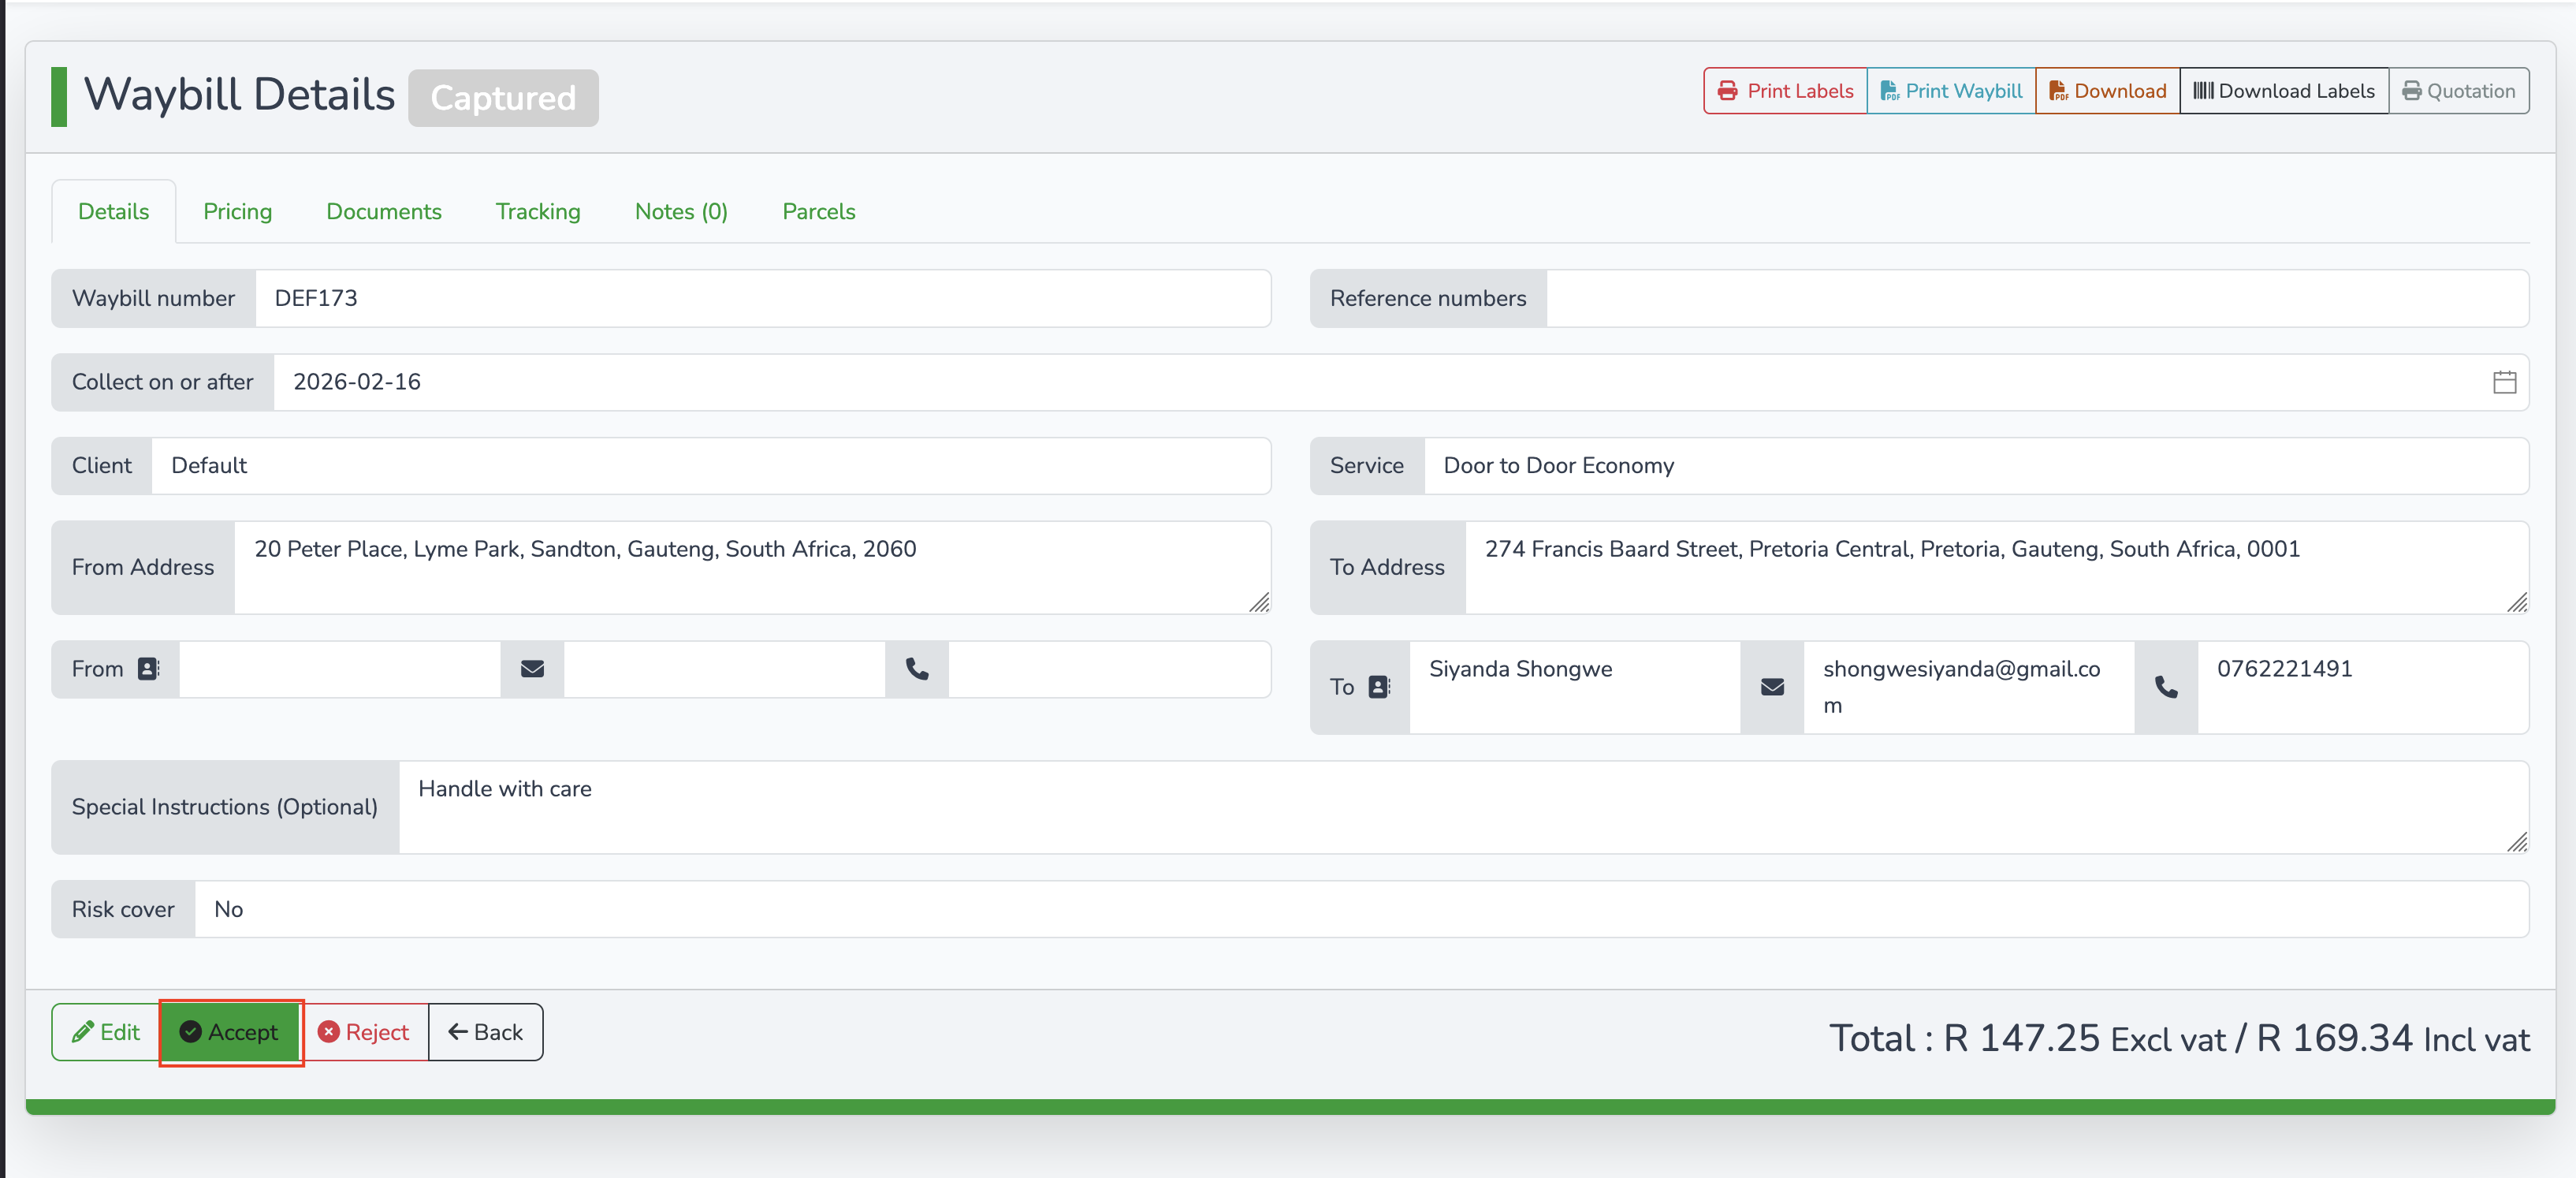Click the From email input field
Image resolution: width=2576 pixels, height=1178 pixels.
pyautogui.click(x=724, y=669)
